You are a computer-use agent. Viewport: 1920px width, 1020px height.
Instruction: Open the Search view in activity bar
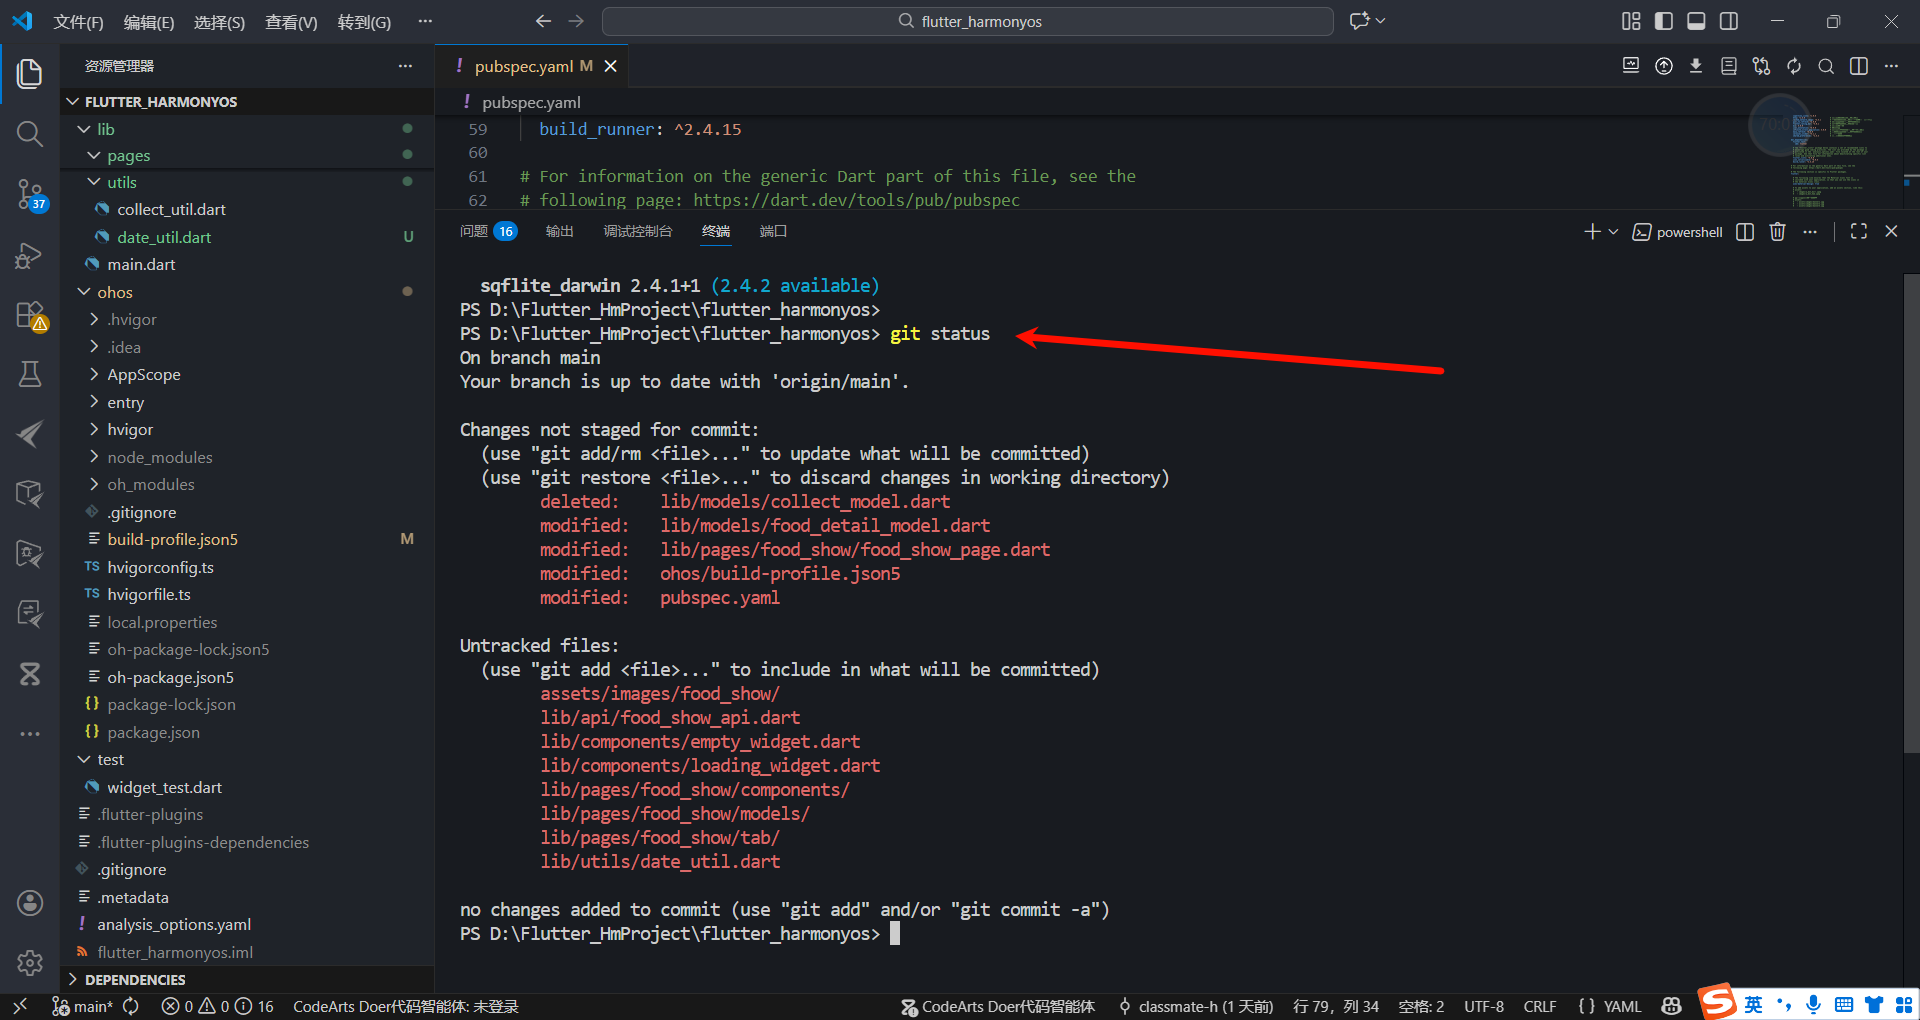(30, 134)
